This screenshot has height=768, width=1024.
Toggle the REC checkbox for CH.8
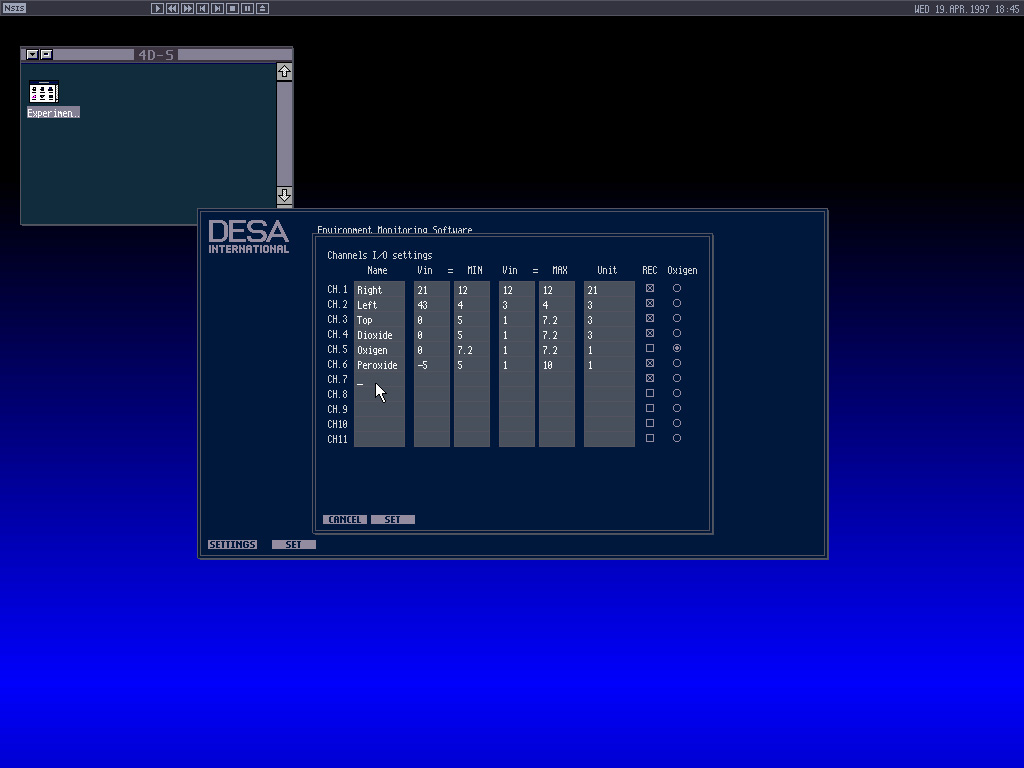pos(650,394)
